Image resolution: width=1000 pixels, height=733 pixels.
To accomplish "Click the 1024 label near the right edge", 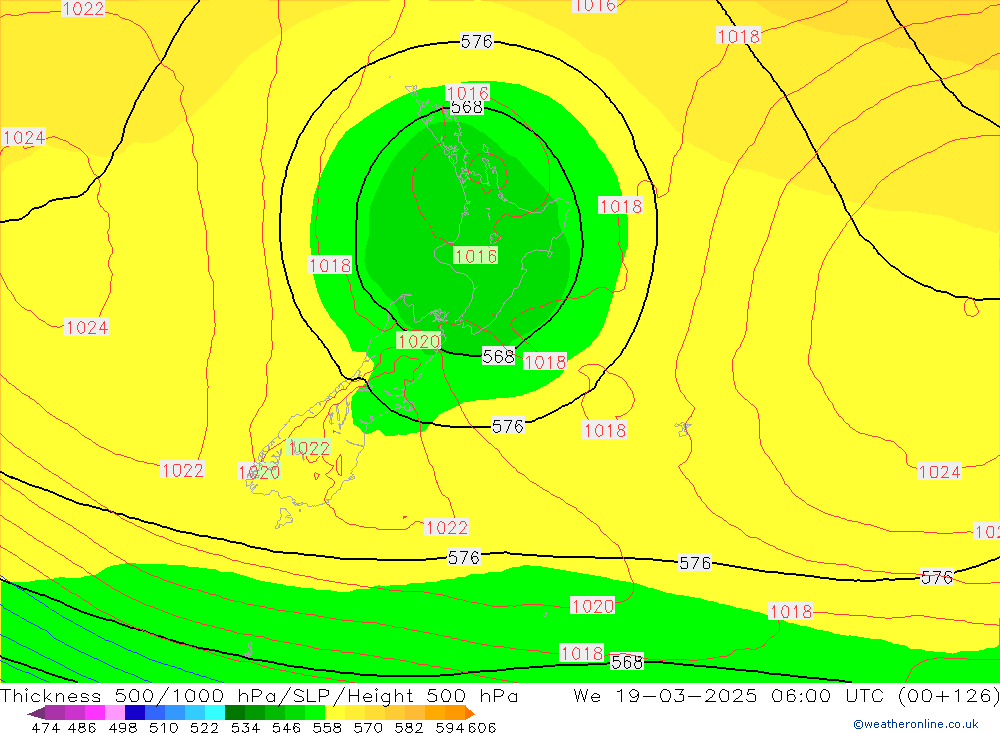I will tap(939, 472).
